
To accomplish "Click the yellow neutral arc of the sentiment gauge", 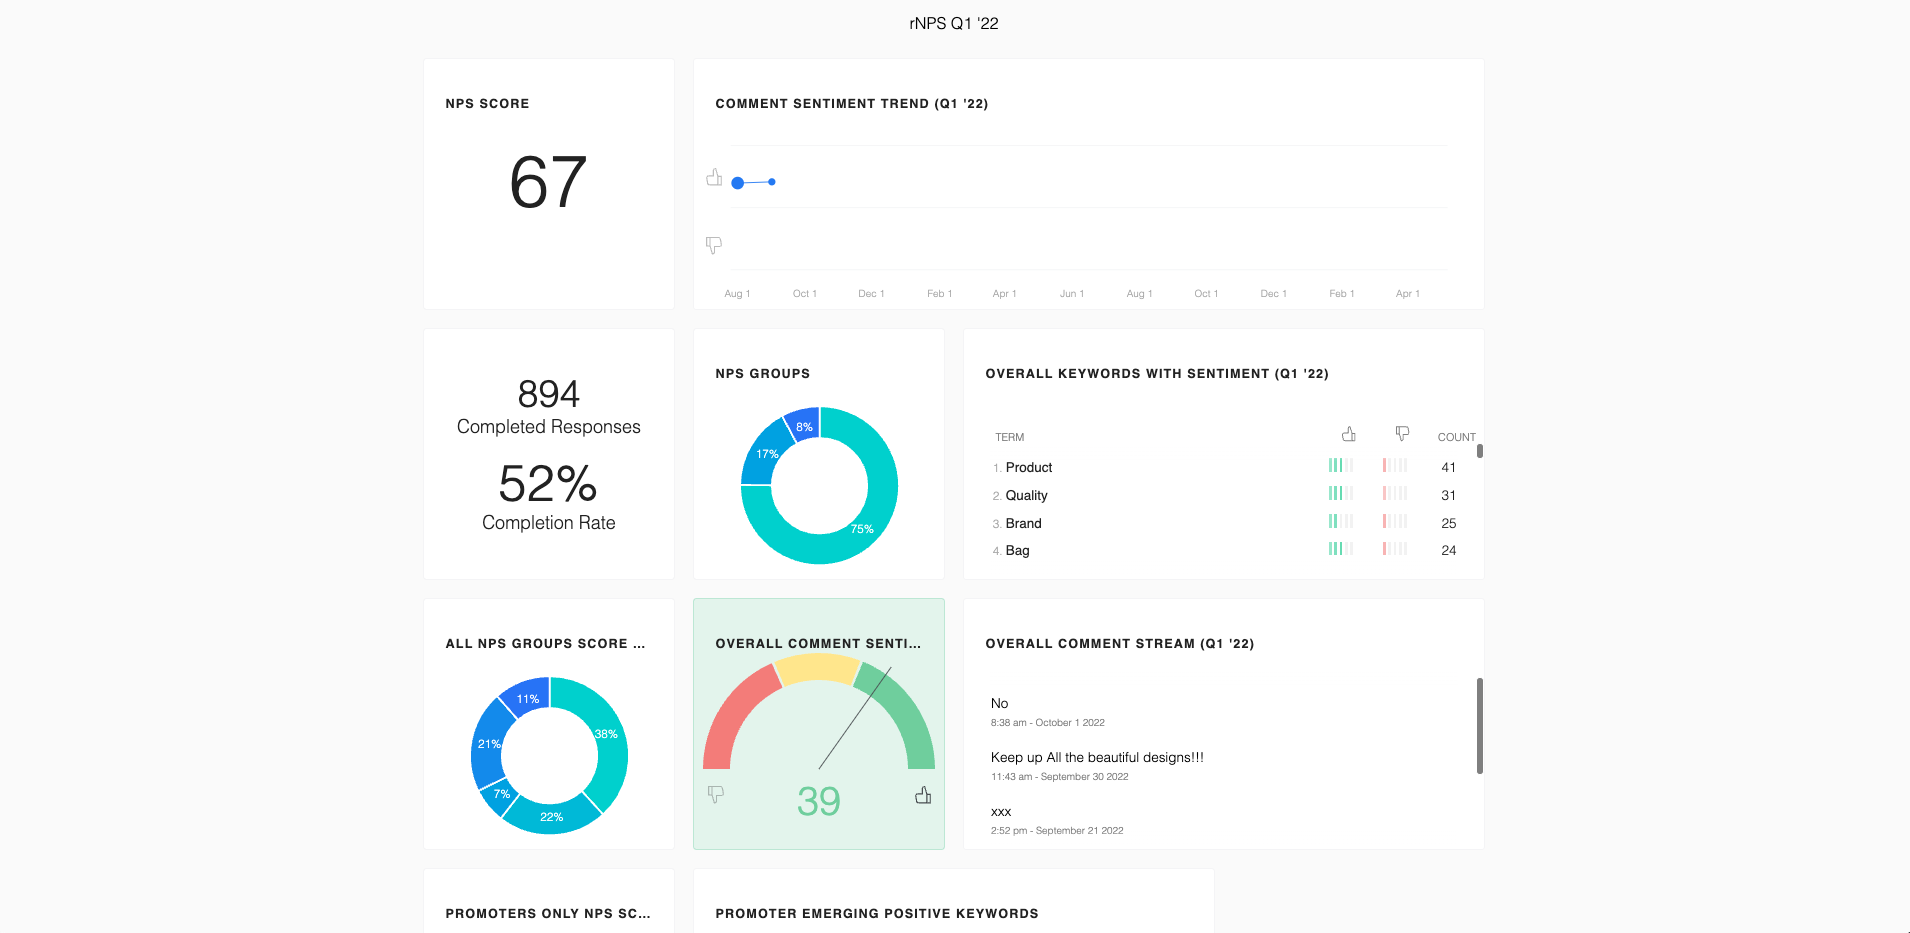I will [818, 668].
